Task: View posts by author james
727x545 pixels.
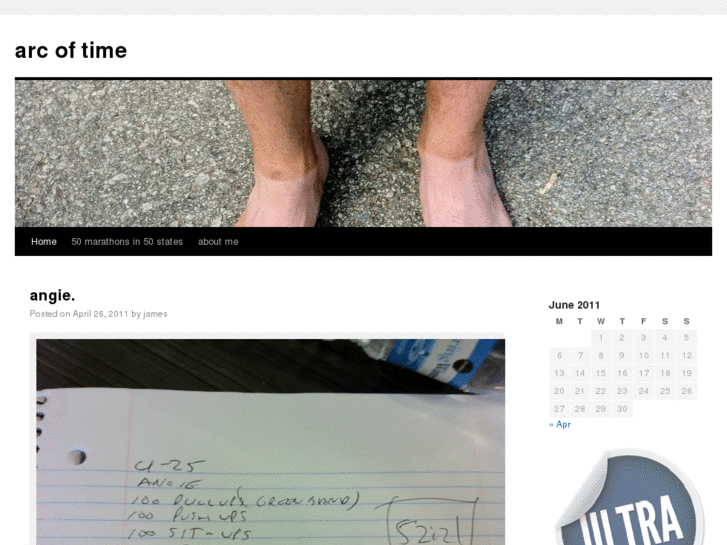Action: (155, 314)
